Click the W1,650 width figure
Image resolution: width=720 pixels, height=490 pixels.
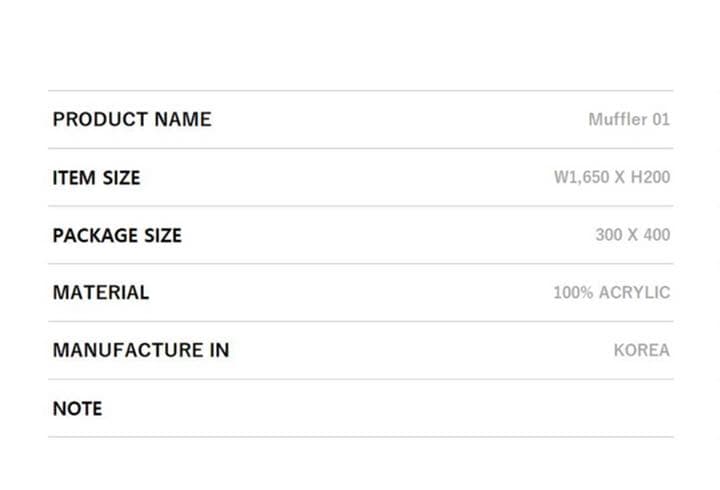[582, 178]
